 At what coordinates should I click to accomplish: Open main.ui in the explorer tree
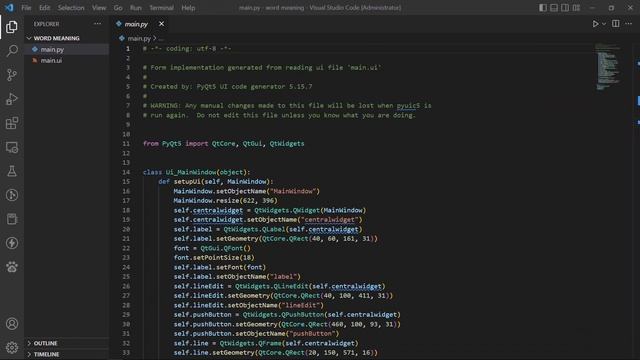pos(51,60)
